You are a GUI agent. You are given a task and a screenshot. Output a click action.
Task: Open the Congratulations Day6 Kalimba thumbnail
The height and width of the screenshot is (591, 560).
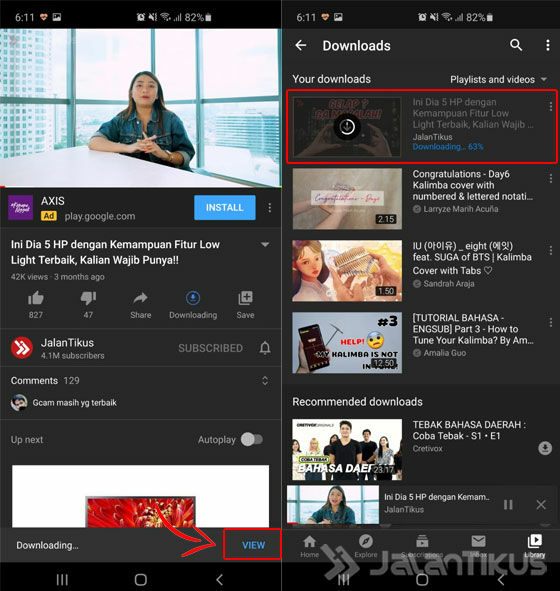(x=347, y=199)
